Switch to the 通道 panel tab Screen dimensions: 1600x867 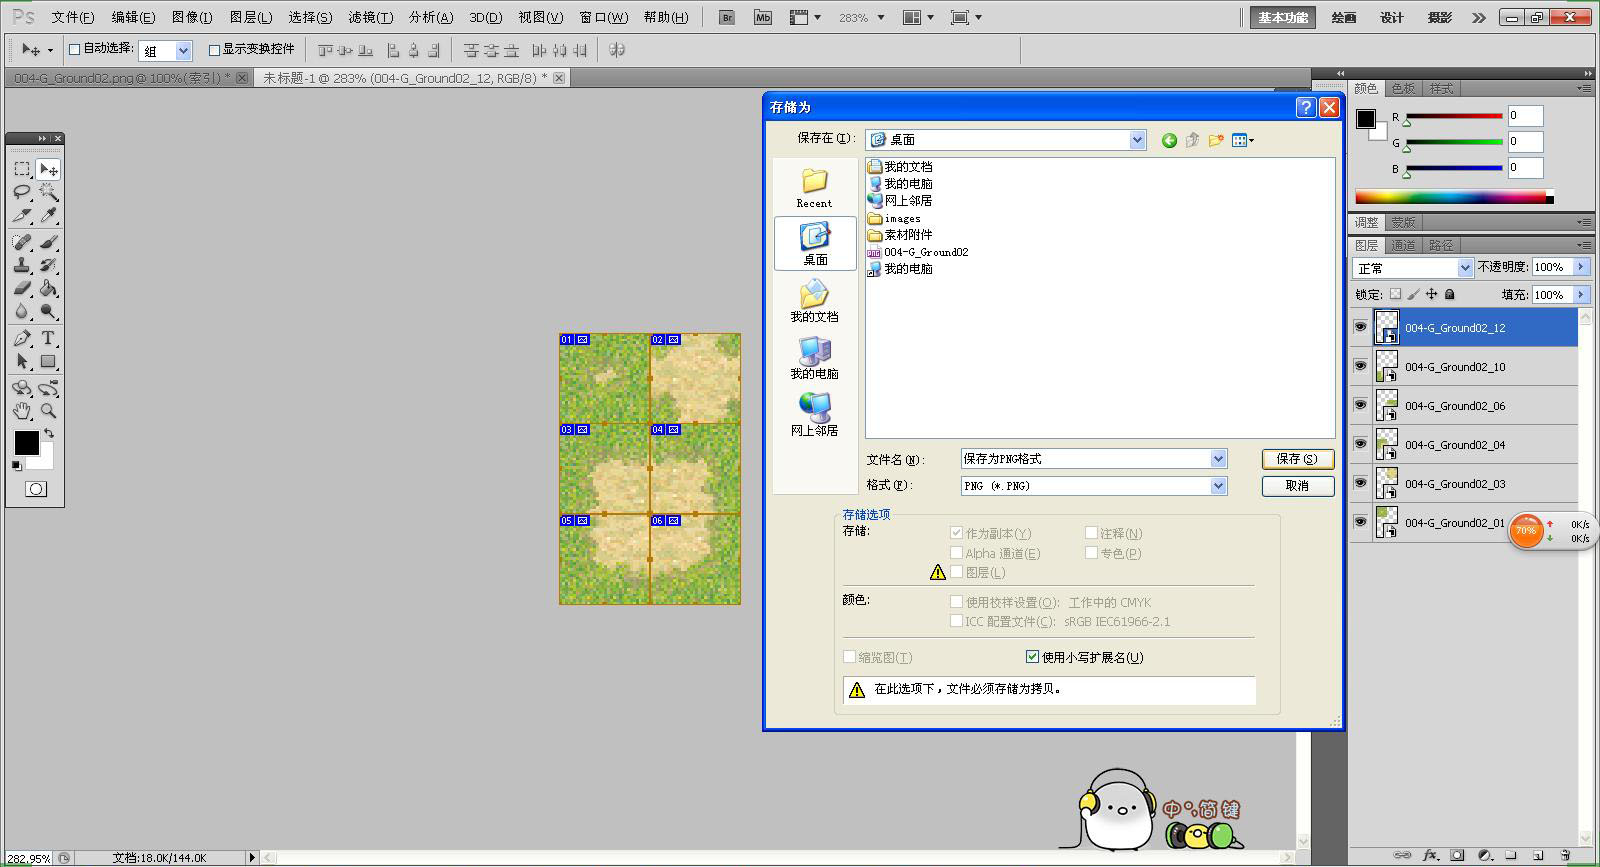click(1403, 245)
